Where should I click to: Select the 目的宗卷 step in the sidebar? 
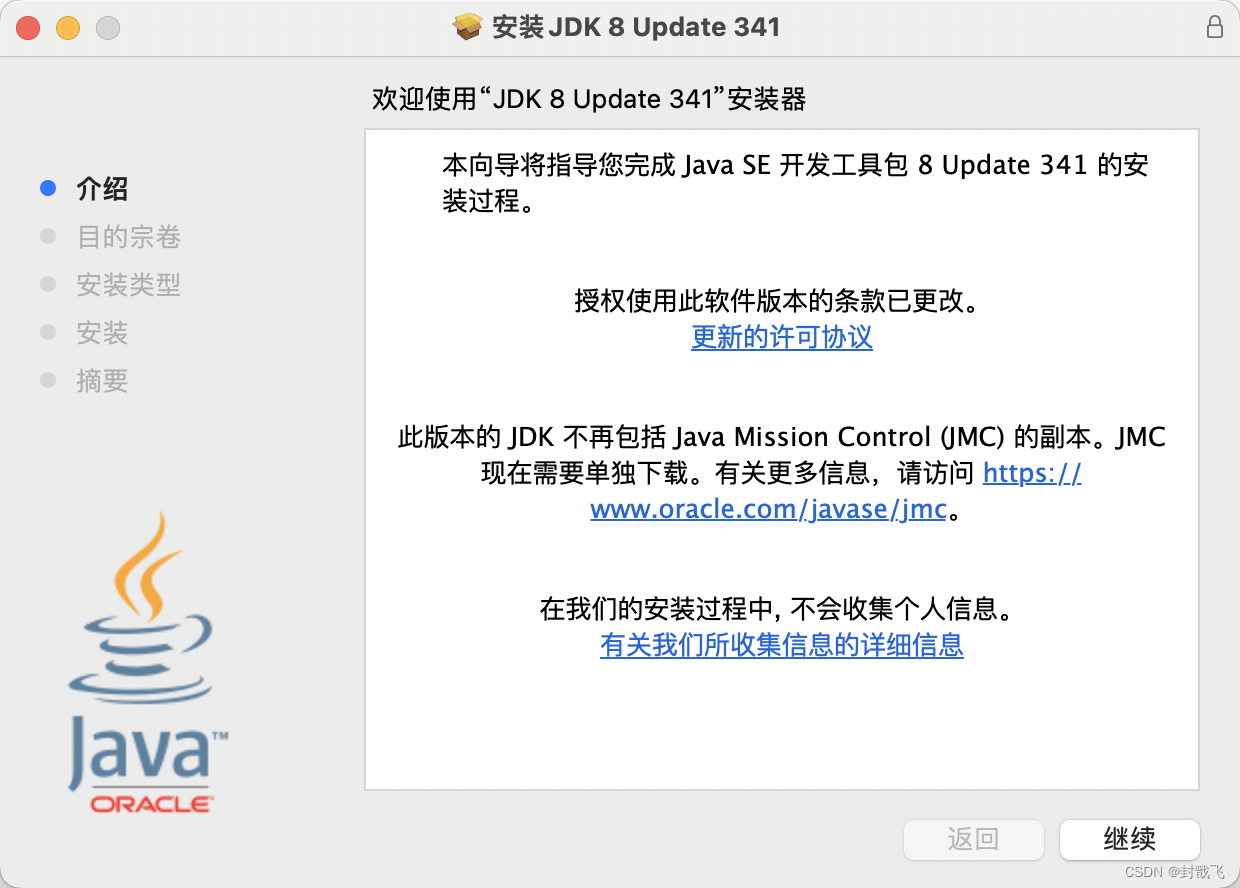(129, 236)
